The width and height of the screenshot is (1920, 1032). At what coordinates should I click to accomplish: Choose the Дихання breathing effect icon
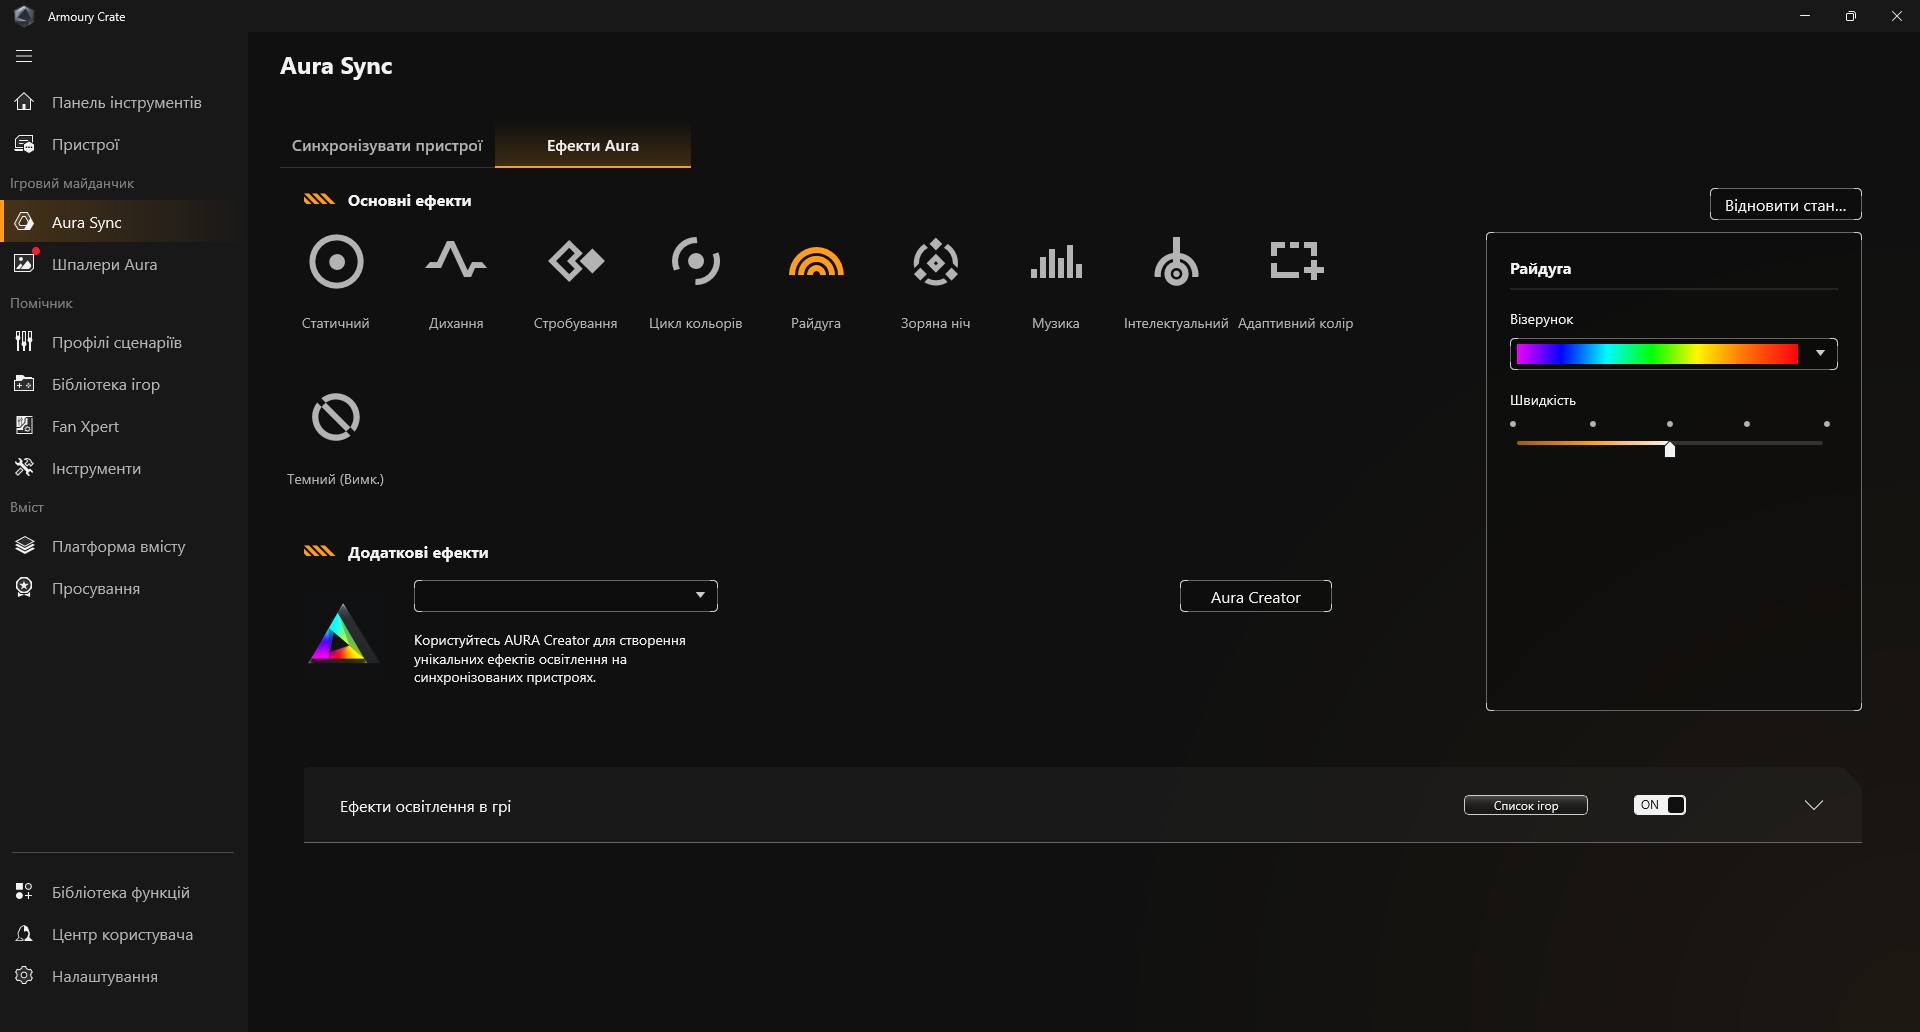[x=456, y=260]
